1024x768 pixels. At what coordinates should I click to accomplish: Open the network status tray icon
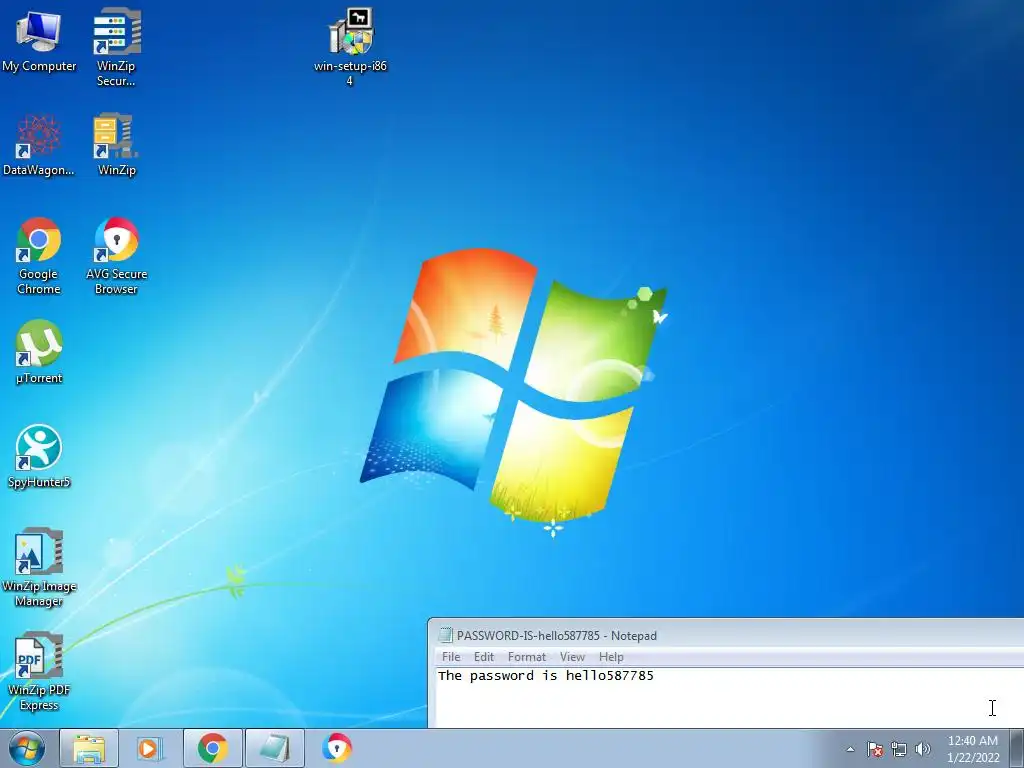(x=899, y=749)
